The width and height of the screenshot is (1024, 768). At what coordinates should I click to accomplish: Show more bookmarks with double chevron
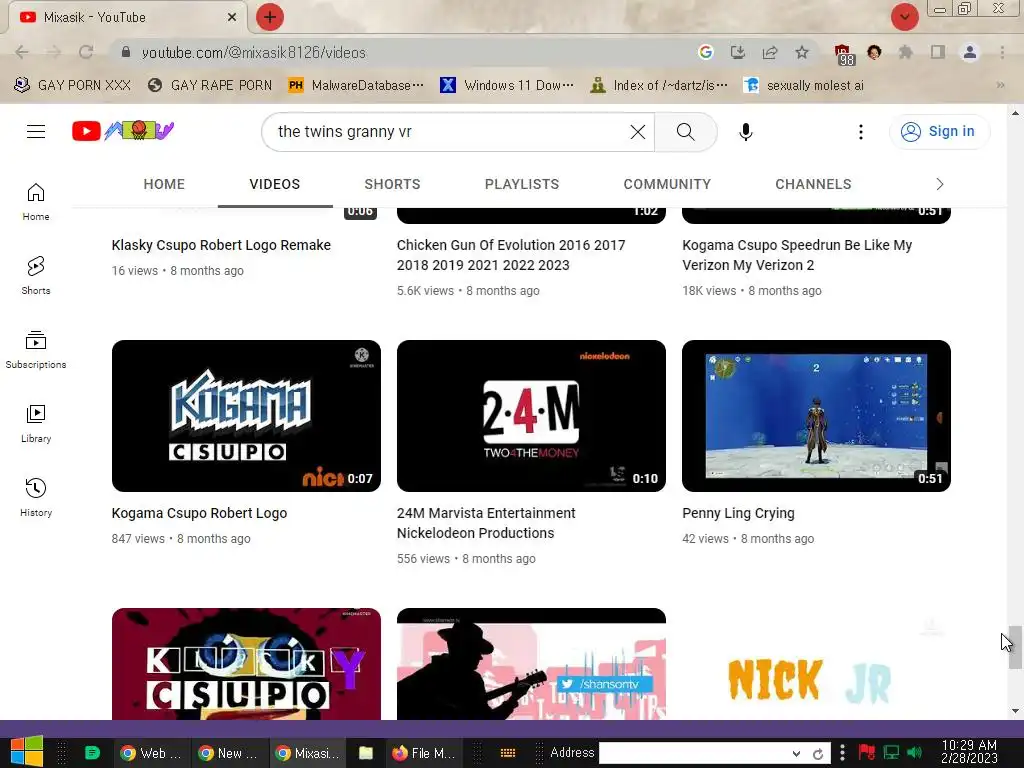pyautogui.click(x=1000, y=86)
